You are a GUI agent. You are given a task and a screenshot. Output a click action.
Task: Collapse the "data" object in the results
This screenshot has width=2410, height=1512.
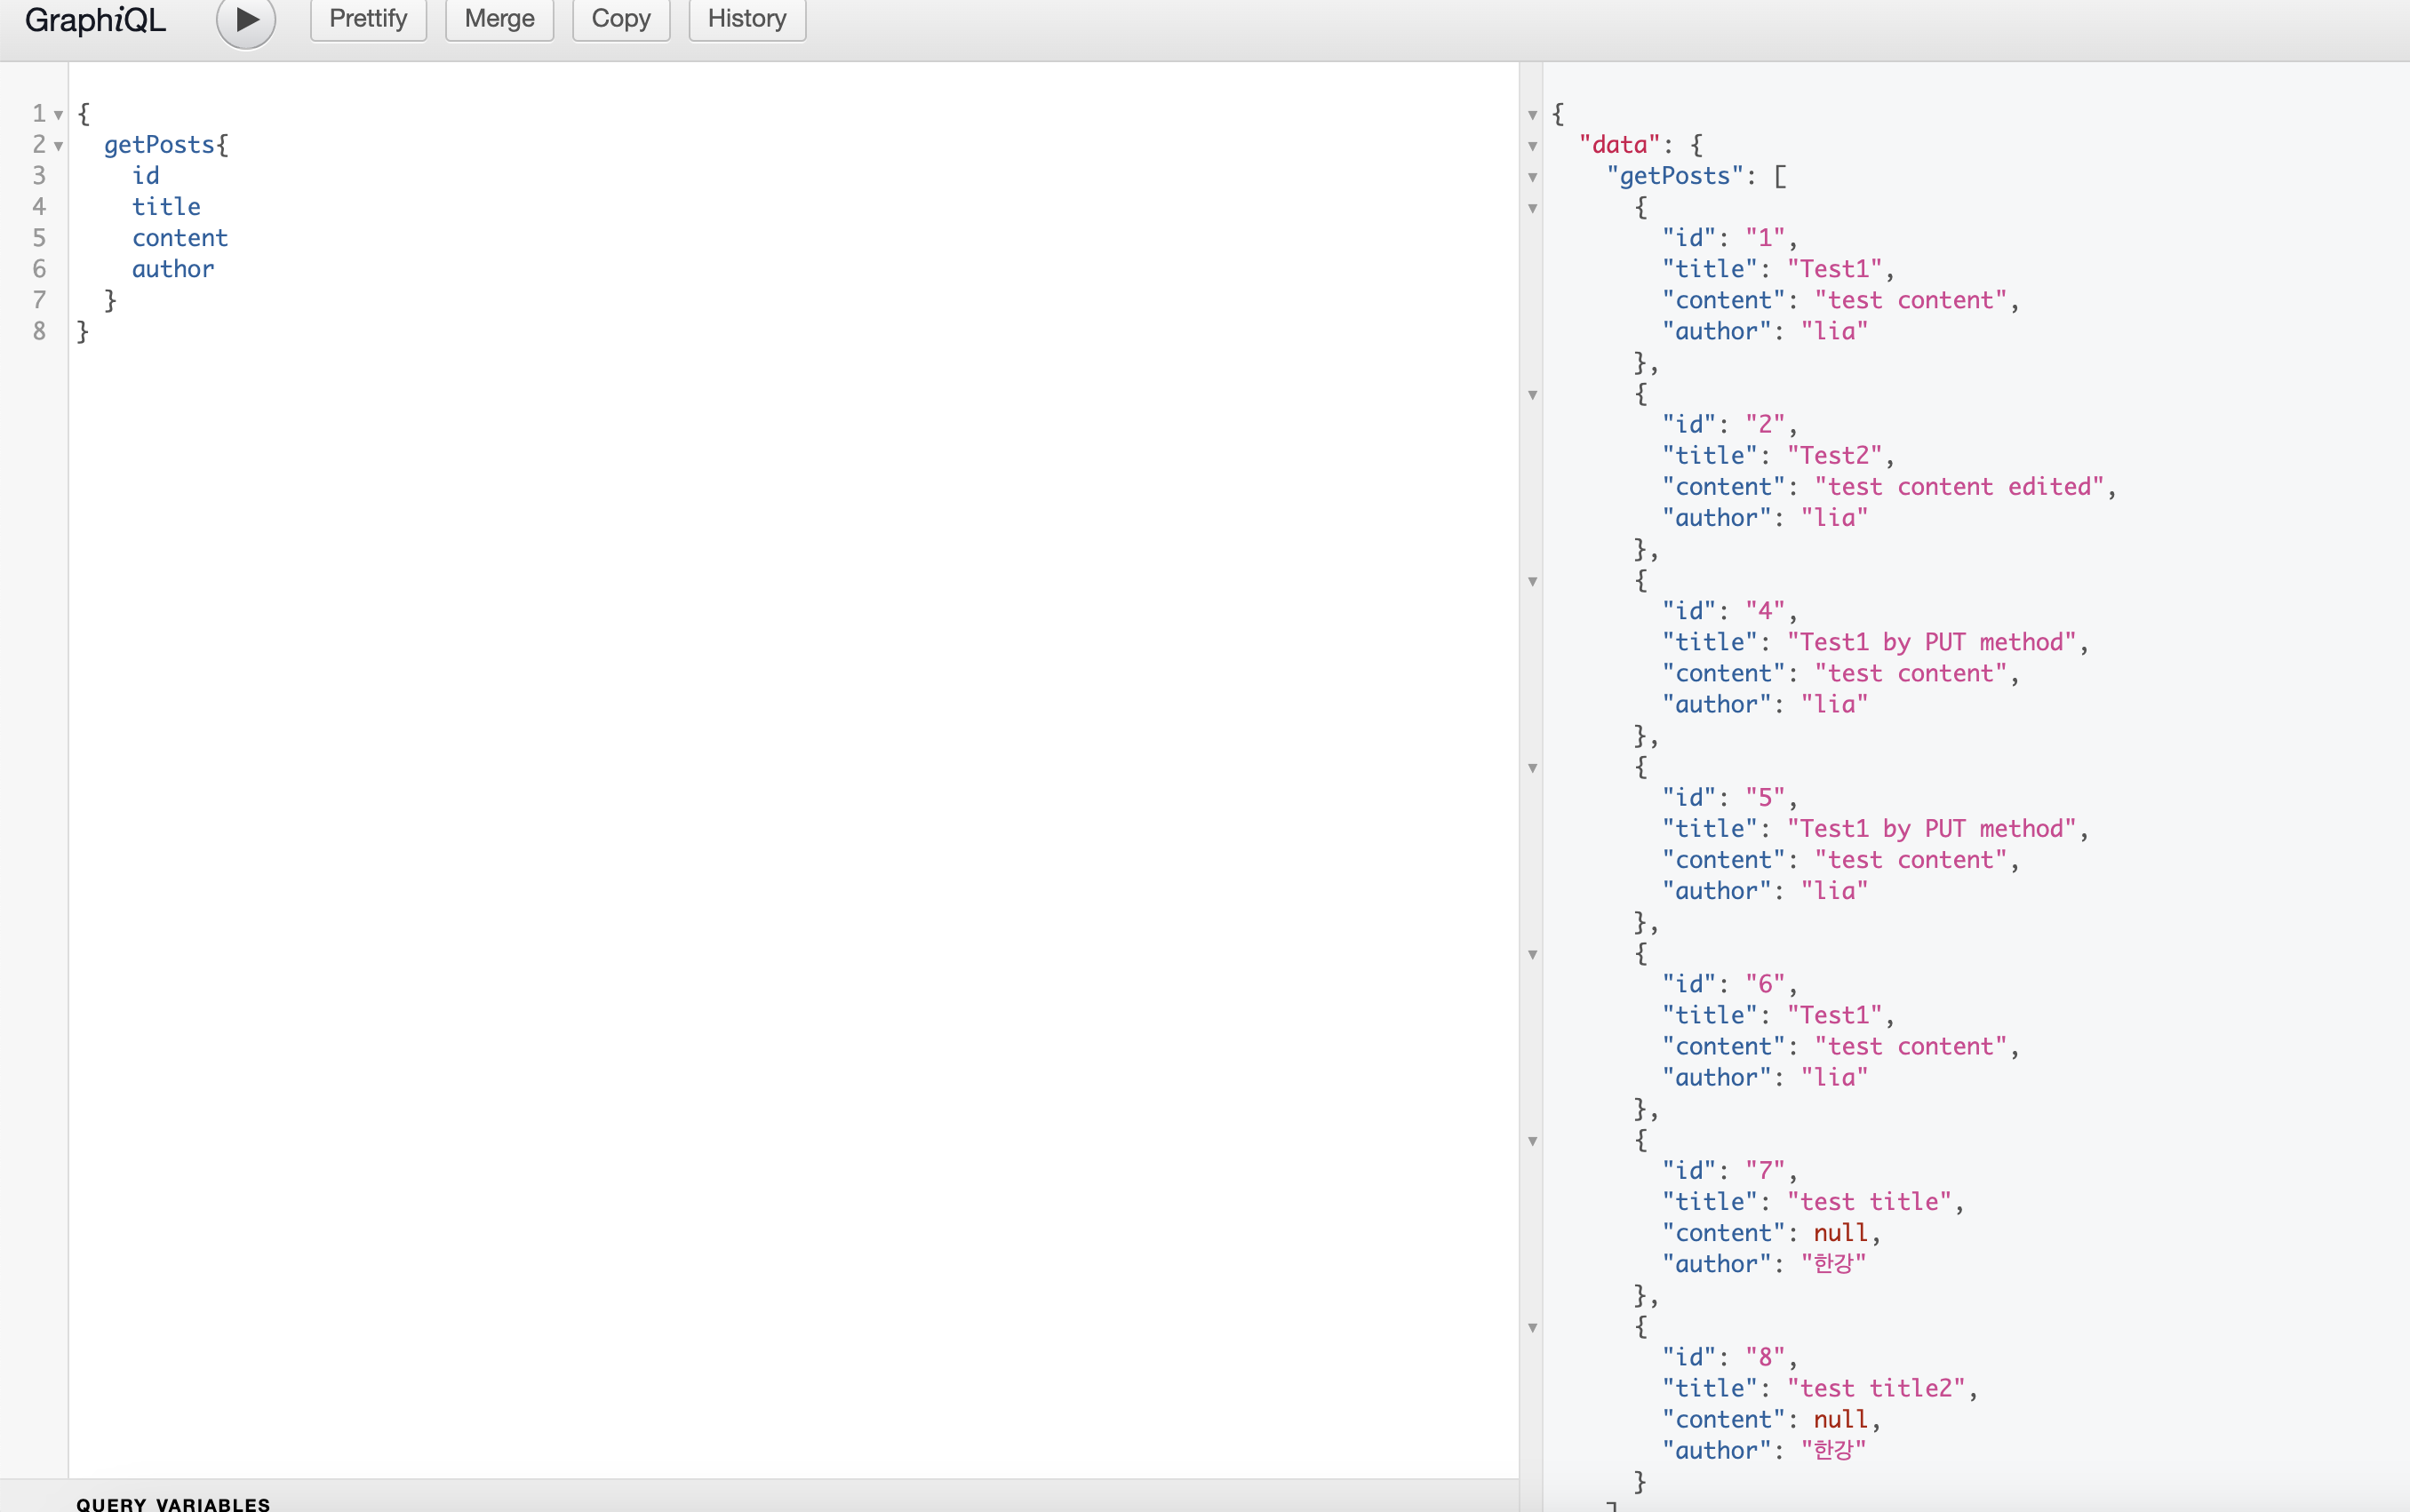click(1532, 146)
